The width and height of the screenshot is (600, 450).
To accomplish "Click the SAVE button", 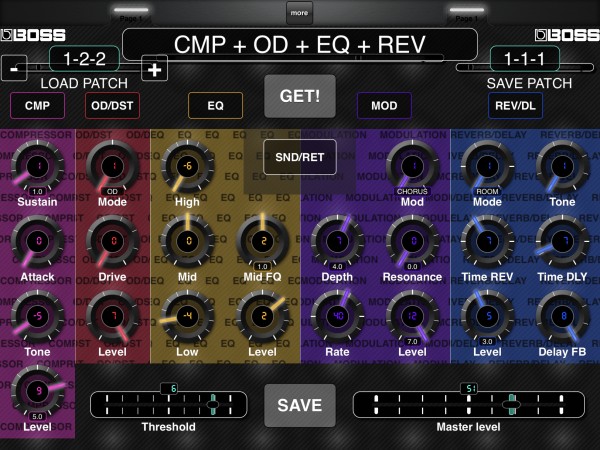I will click(300, 405).
